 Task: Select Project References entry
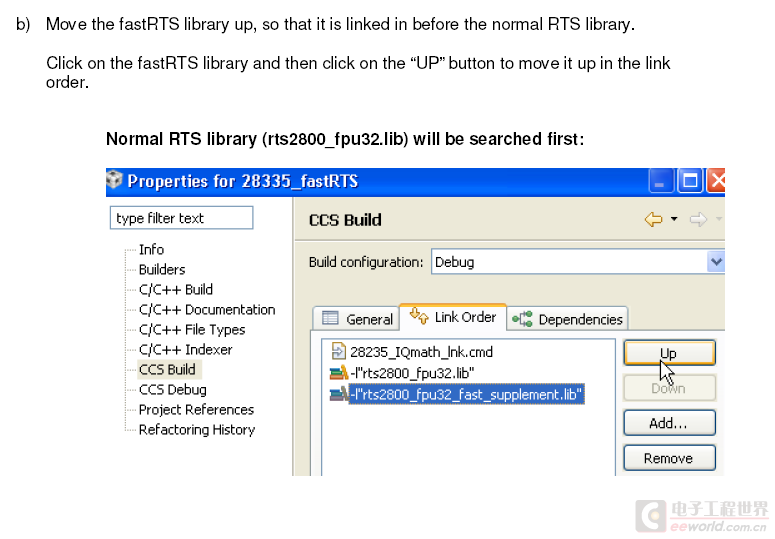click(x=196, y=410)
